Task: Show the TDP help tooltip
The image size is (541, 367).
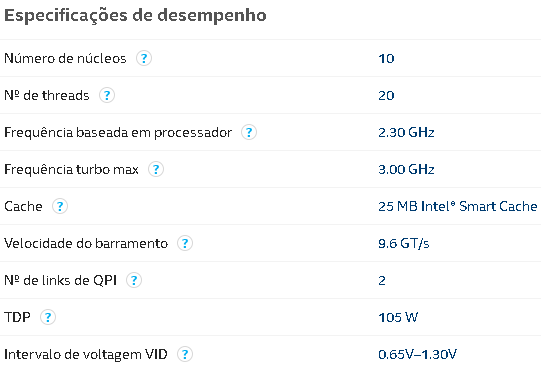Action: click(48, 317)
